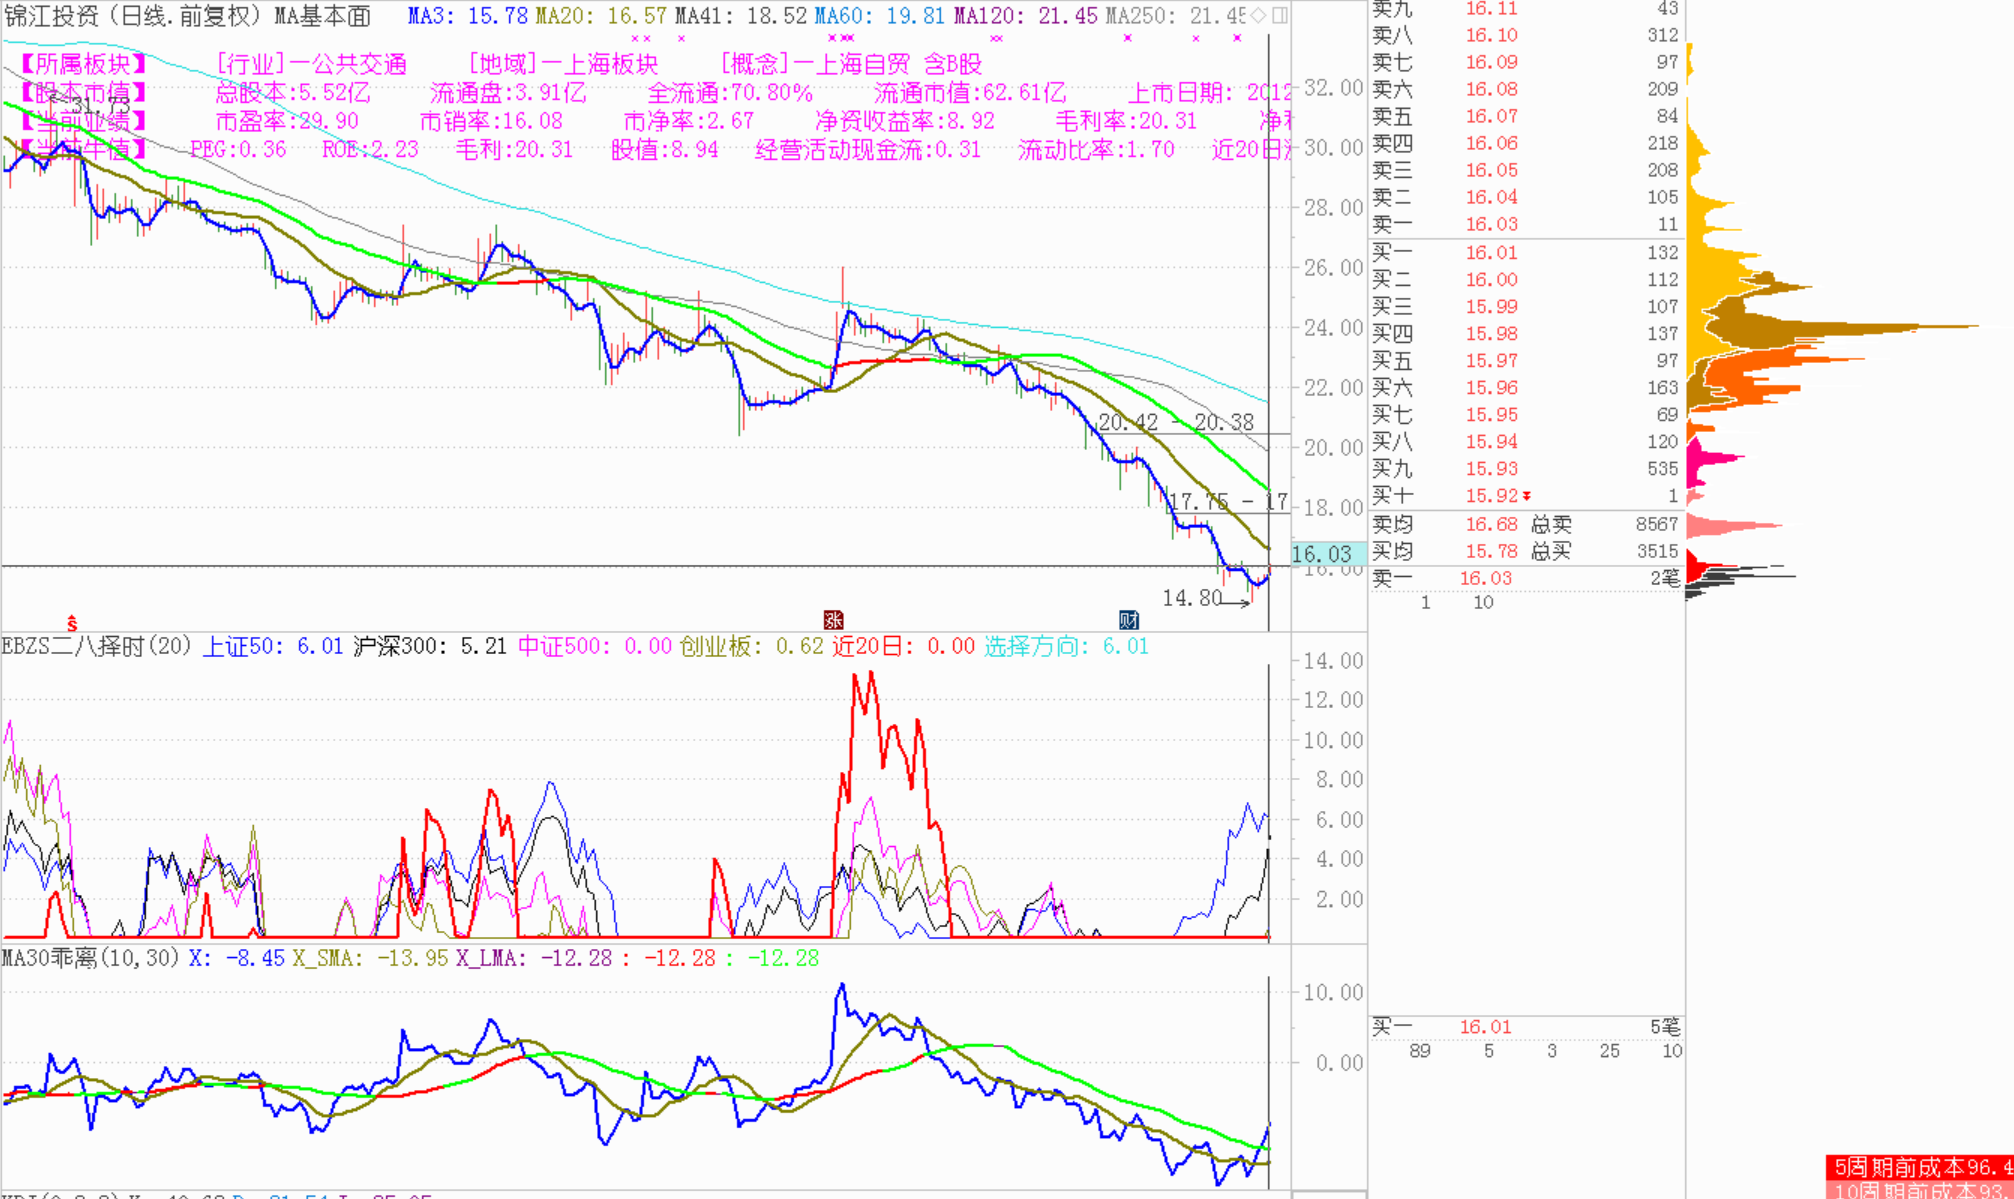
Task: Click the rightmost magenta x info marker
Action: [x=1237, y=39]
